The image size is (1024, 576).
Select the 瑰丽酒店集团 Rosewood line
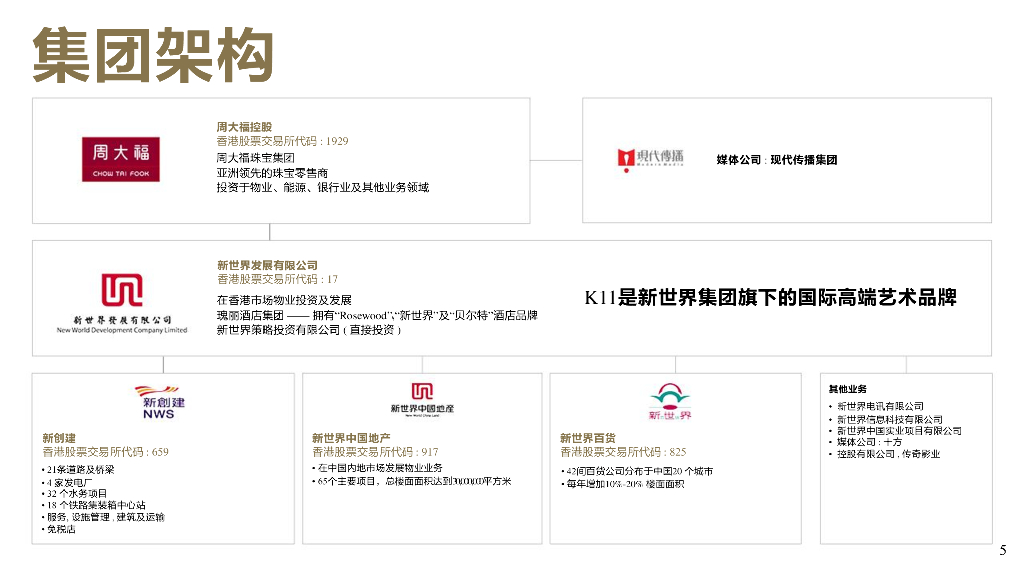point(377,315)
